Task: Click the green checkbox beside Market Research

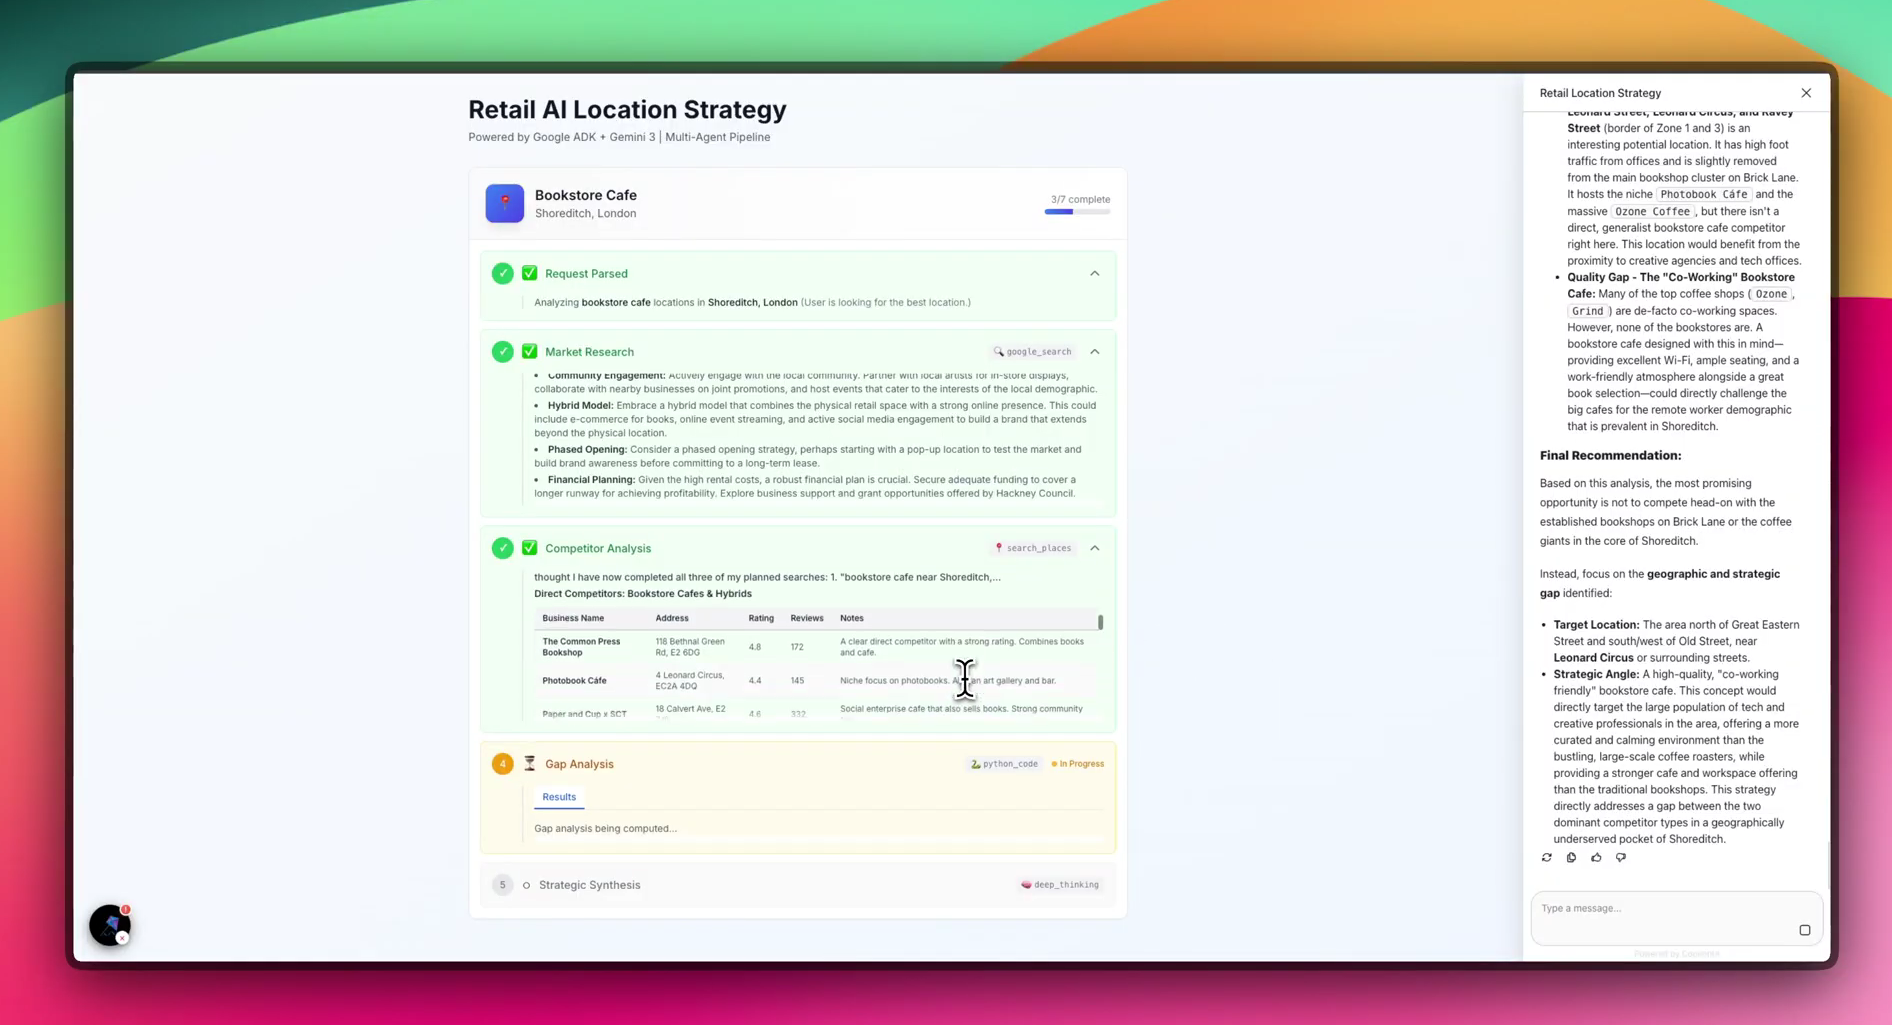Action: 530,352
